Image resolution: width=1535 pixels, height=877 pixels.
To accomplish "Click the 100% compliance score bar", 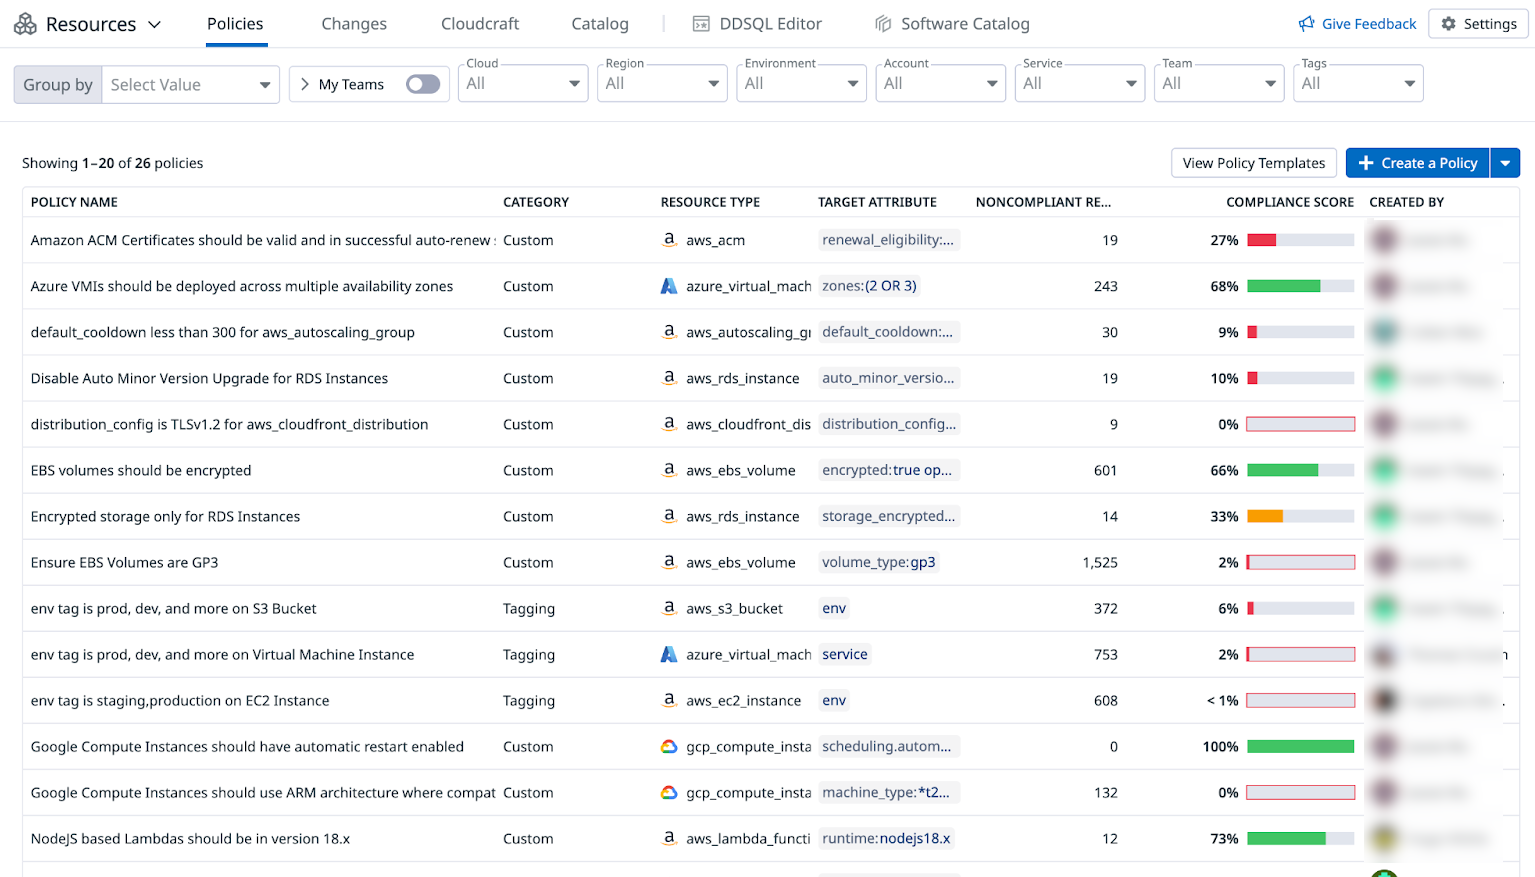I will click(x=1300, y=747).
